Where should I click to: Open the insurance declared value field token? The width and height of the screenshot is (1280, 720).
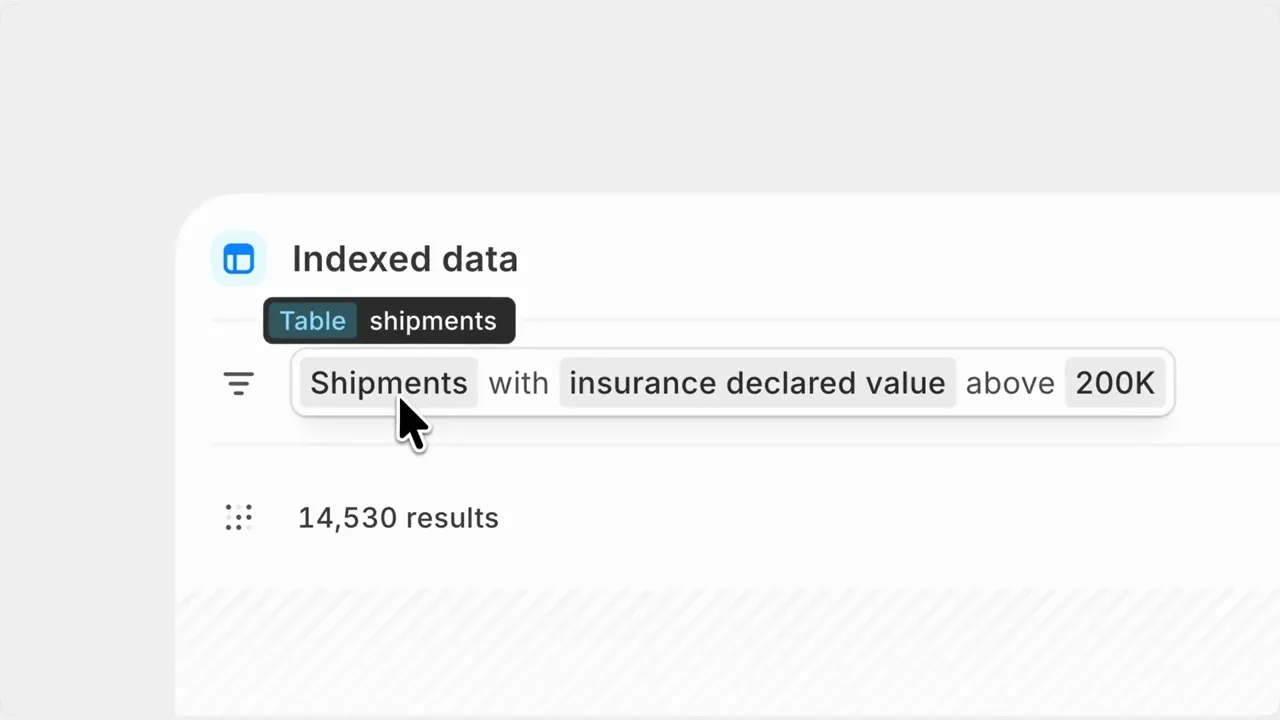[x=757, y=383]
